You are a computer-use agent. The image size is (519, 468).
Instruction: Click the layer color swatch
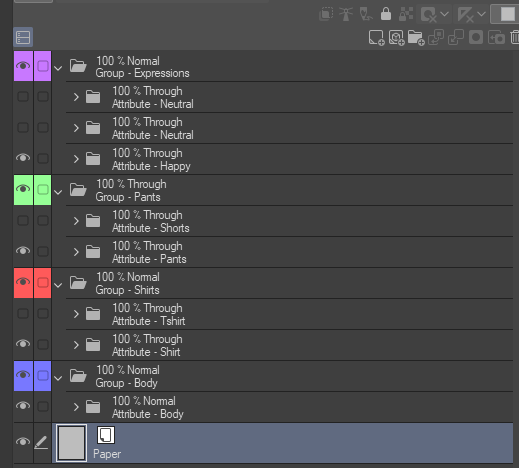tap(507, 14)
